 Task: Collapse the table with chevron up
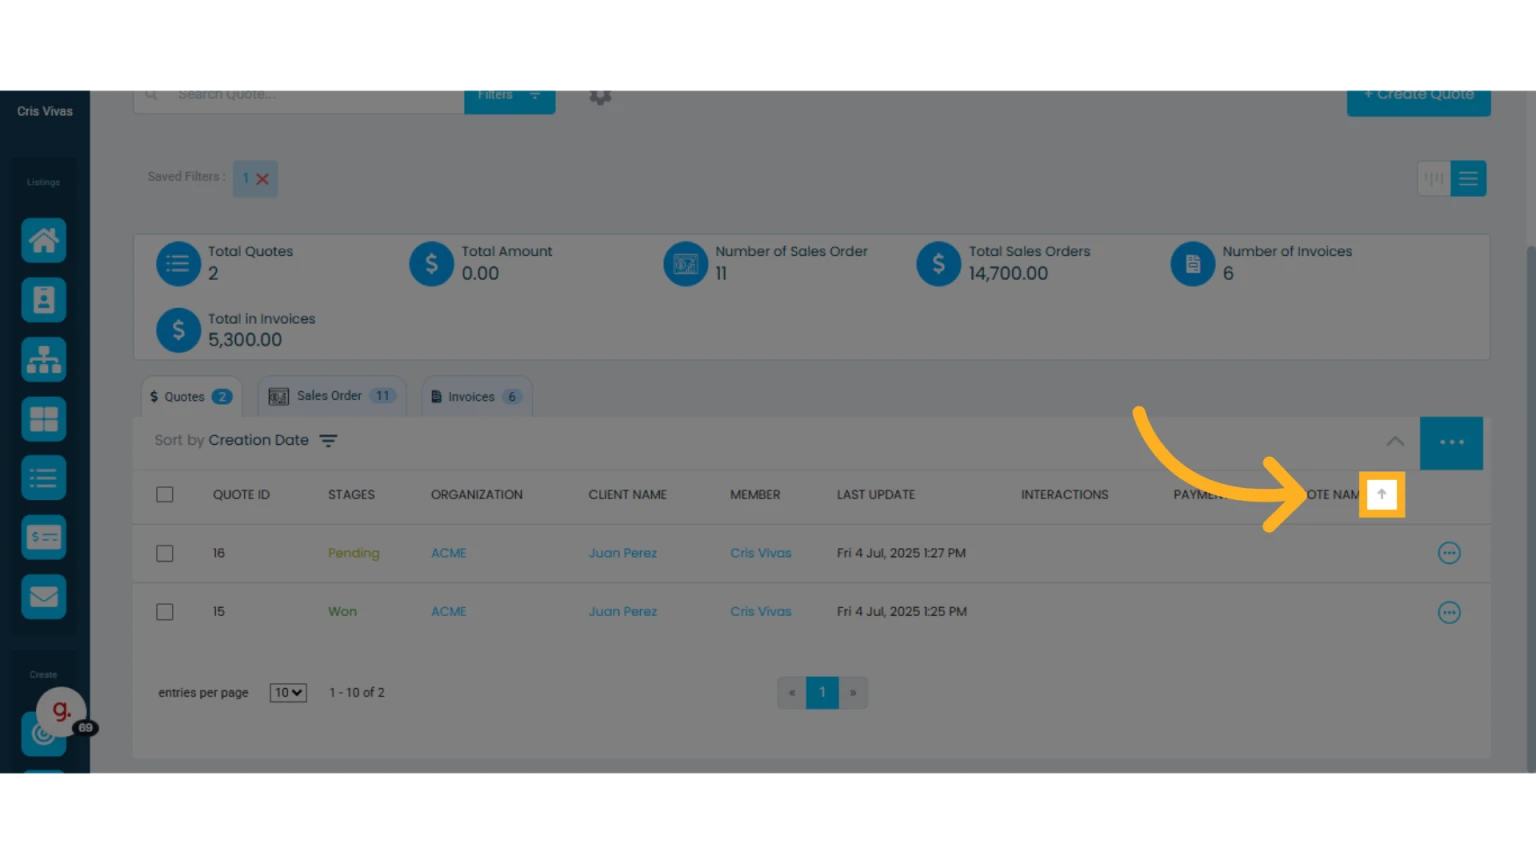click(x=1395, y=441)
